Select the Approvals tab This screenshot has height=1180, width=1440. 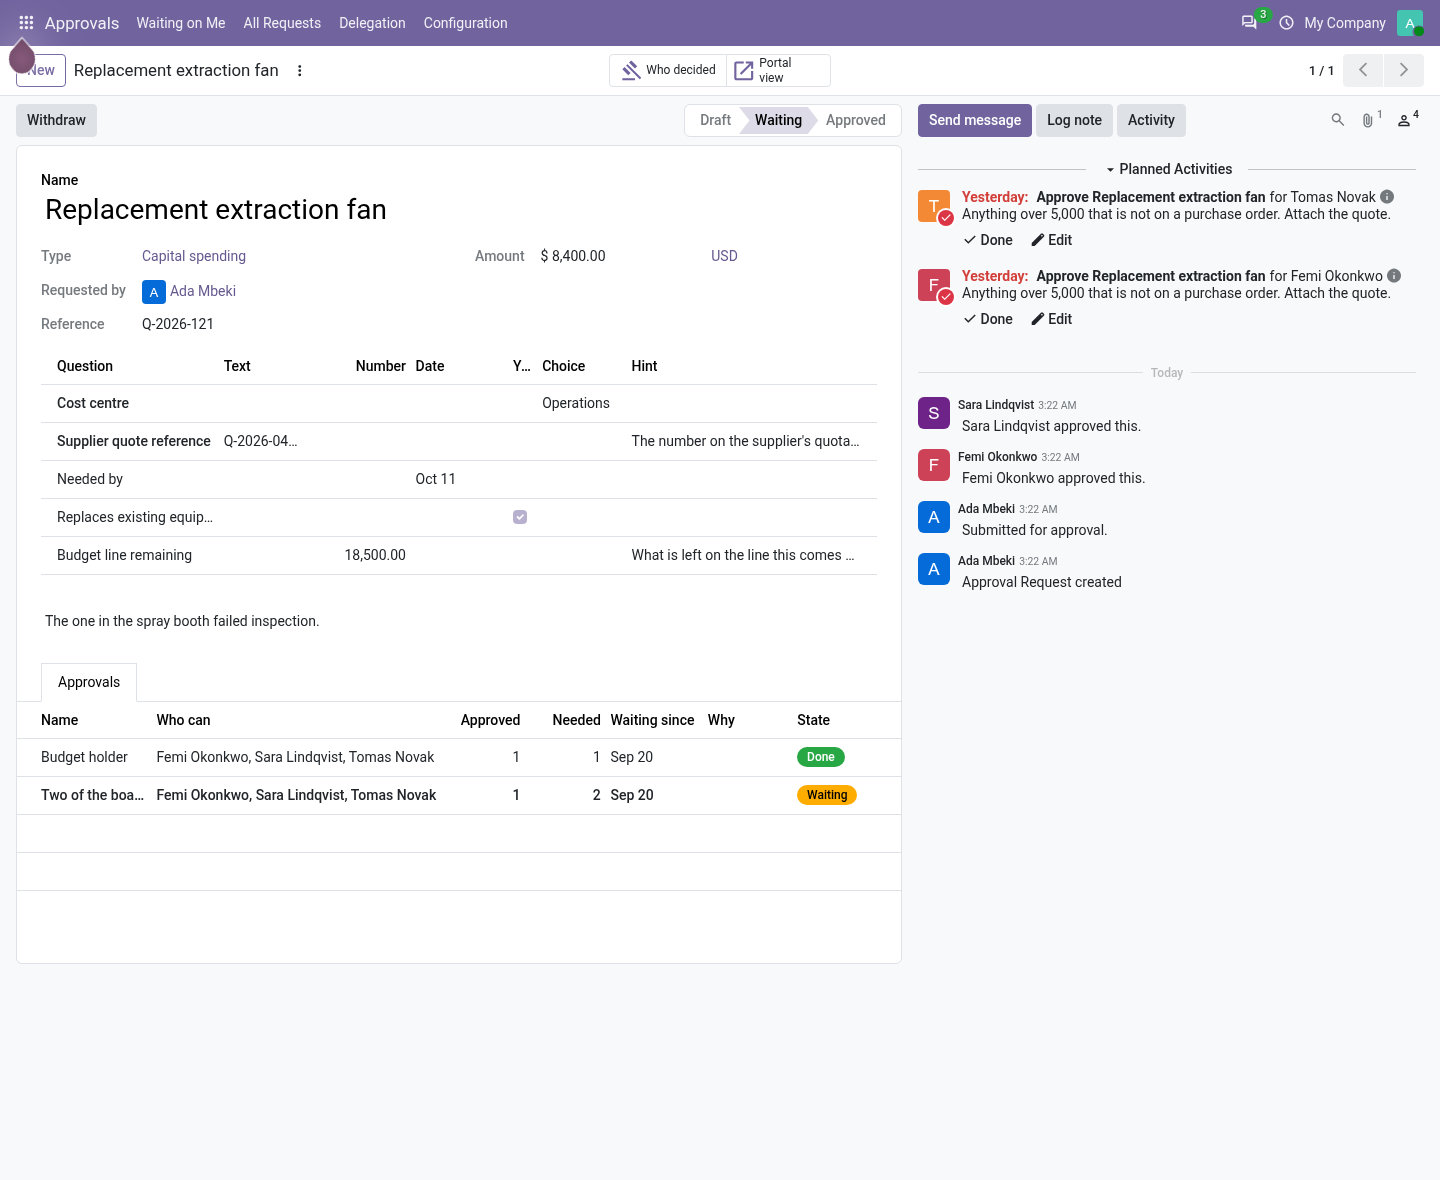click(x=89, y=682)
